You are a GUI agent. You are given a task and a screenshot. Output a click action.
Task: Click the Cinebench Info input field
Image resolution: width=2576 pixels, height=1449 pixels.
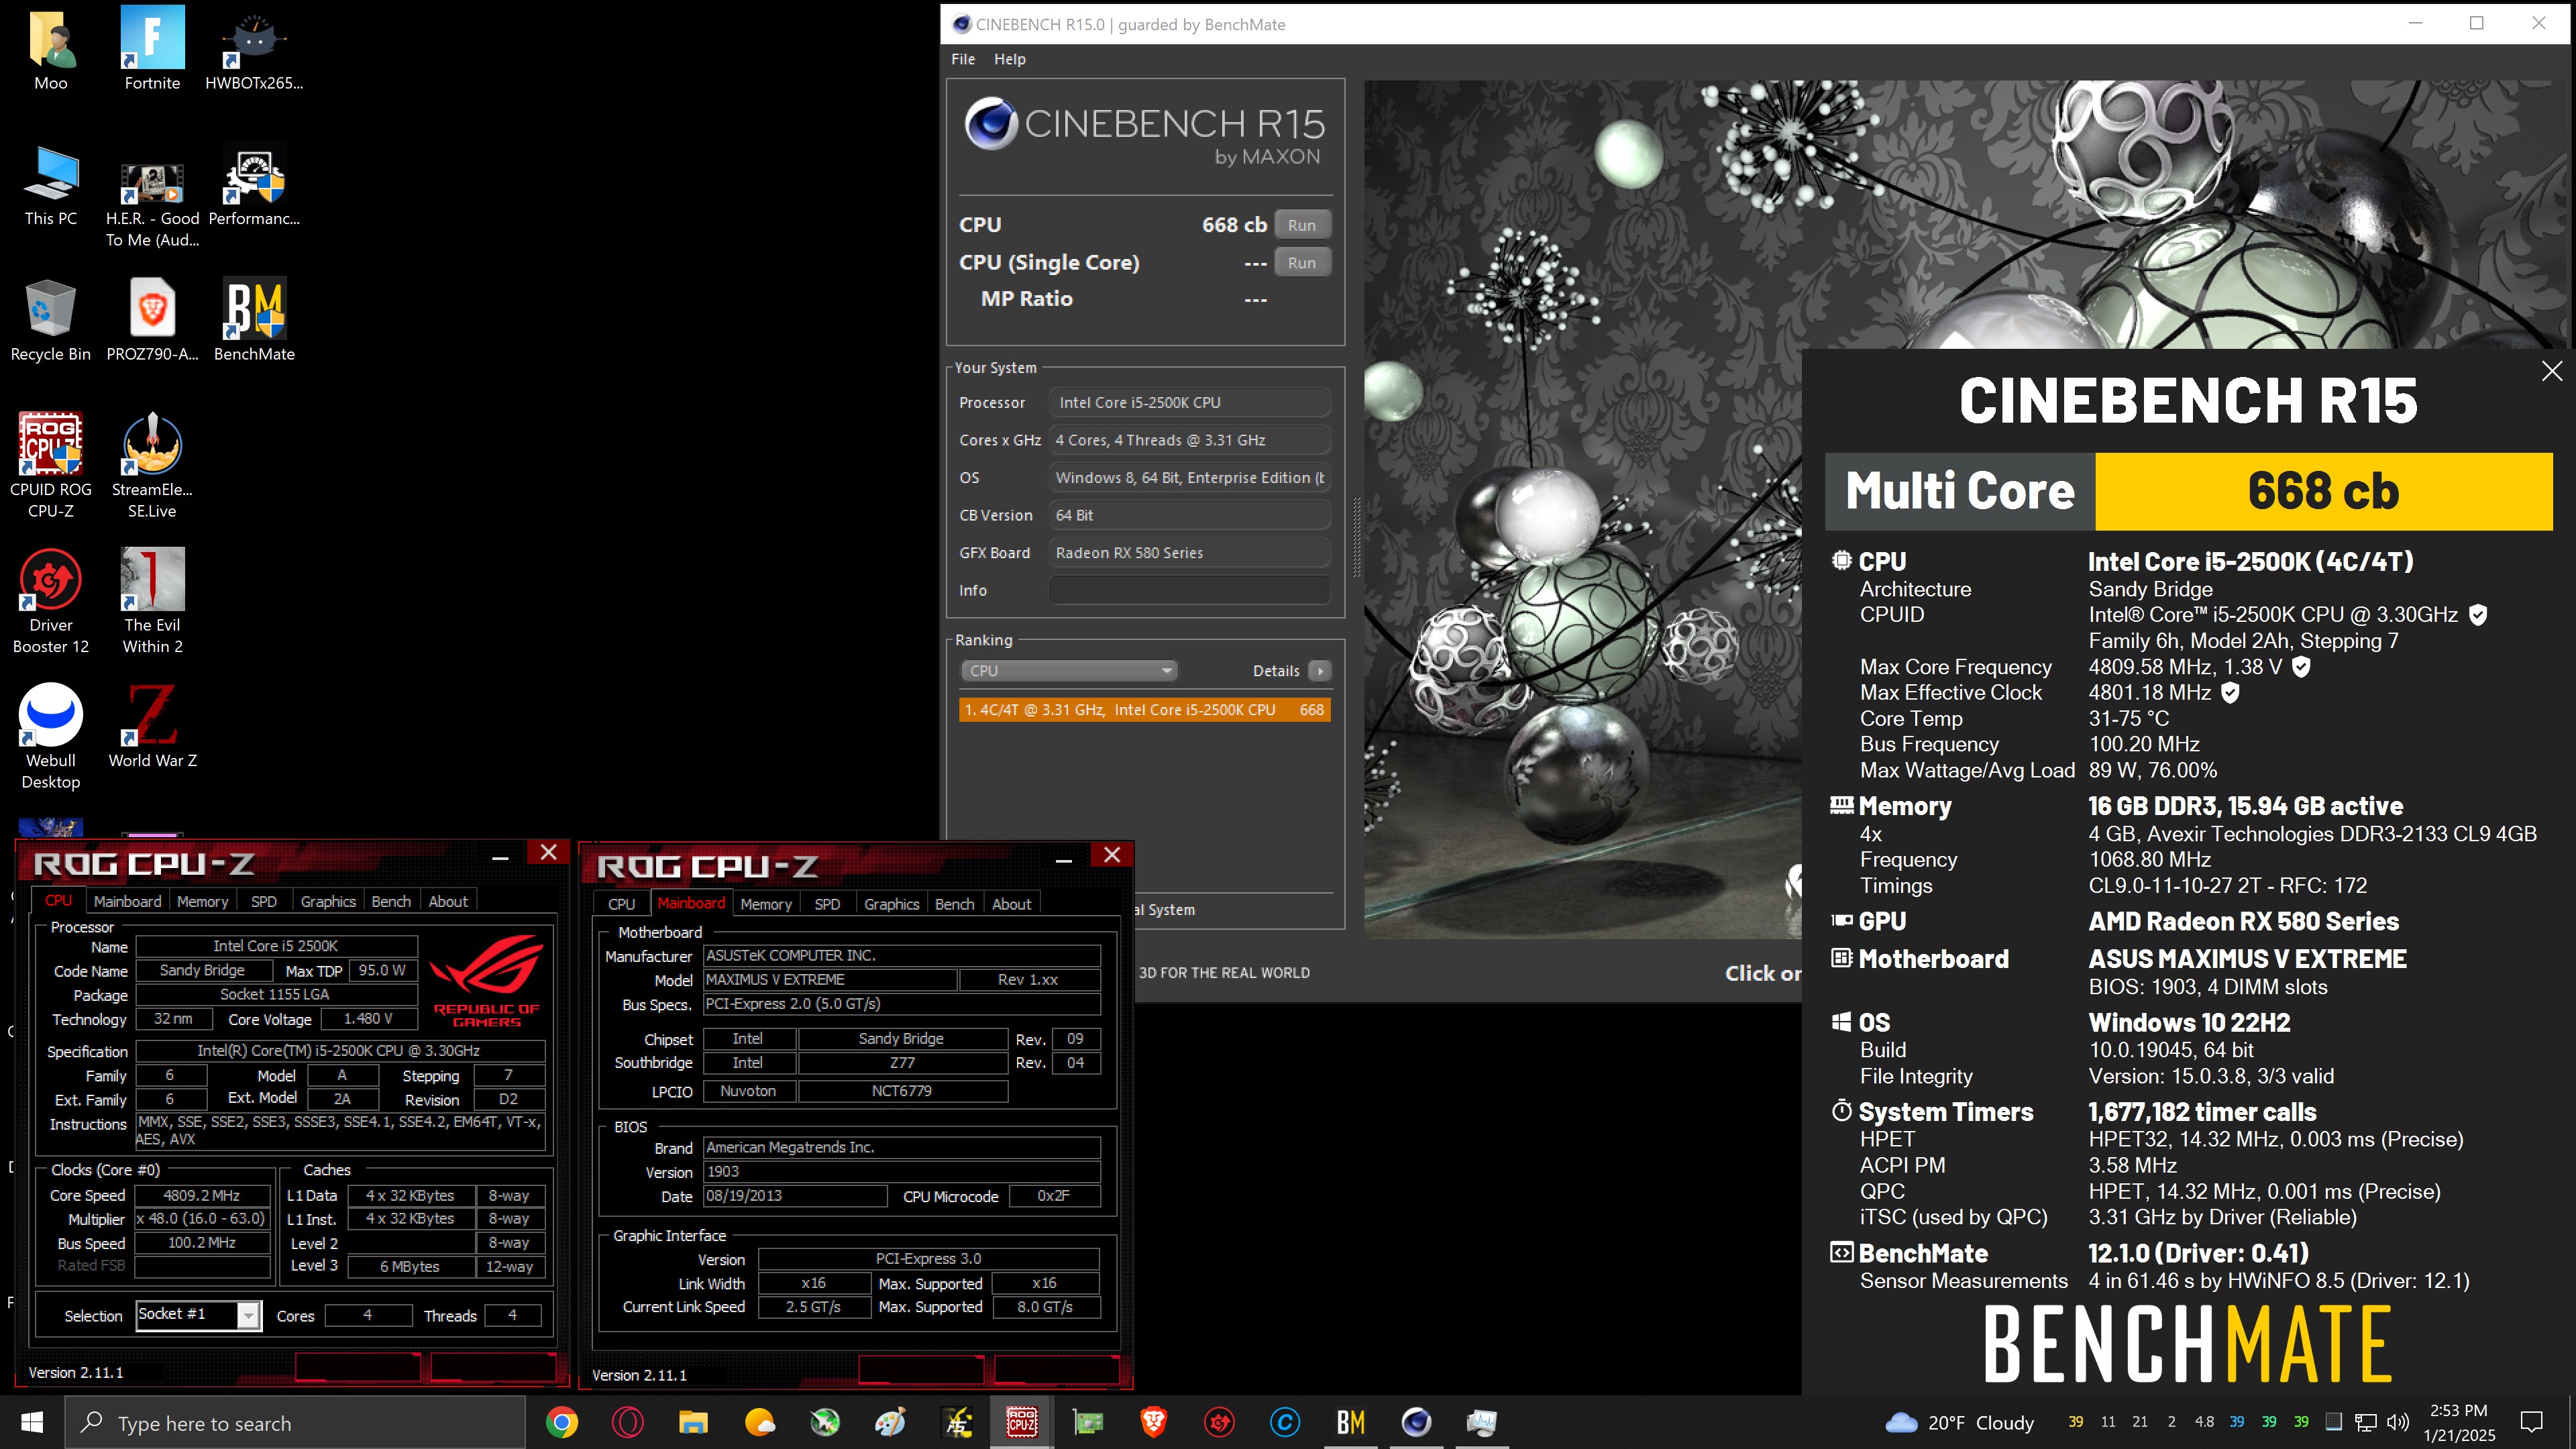pyautogui.click(x=1190, y=591)
